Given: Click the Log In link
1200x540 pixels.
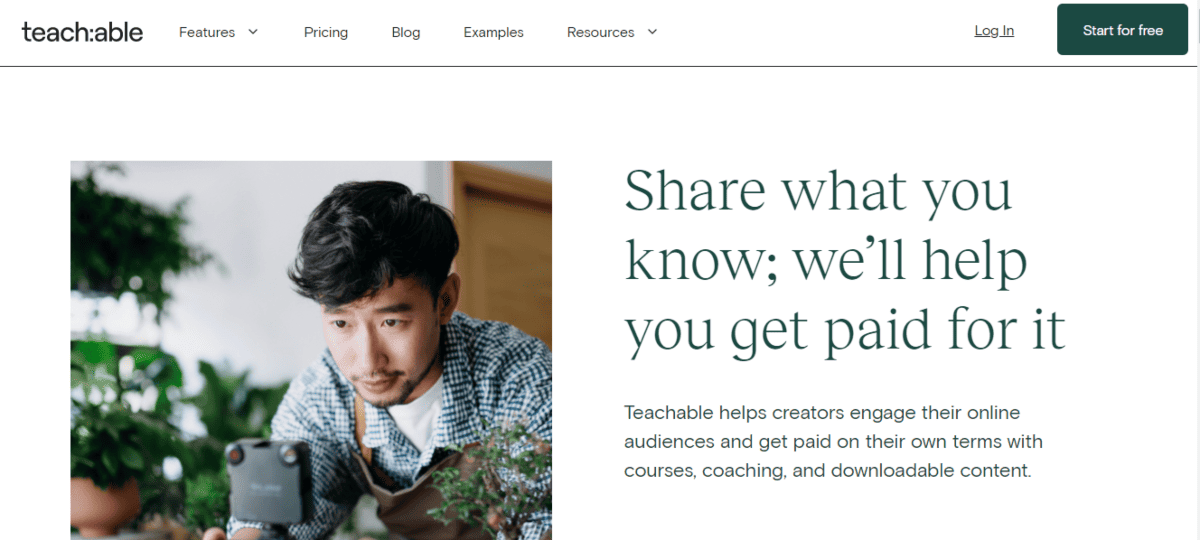Looking at the screenshot, I should tap(994, 31).
